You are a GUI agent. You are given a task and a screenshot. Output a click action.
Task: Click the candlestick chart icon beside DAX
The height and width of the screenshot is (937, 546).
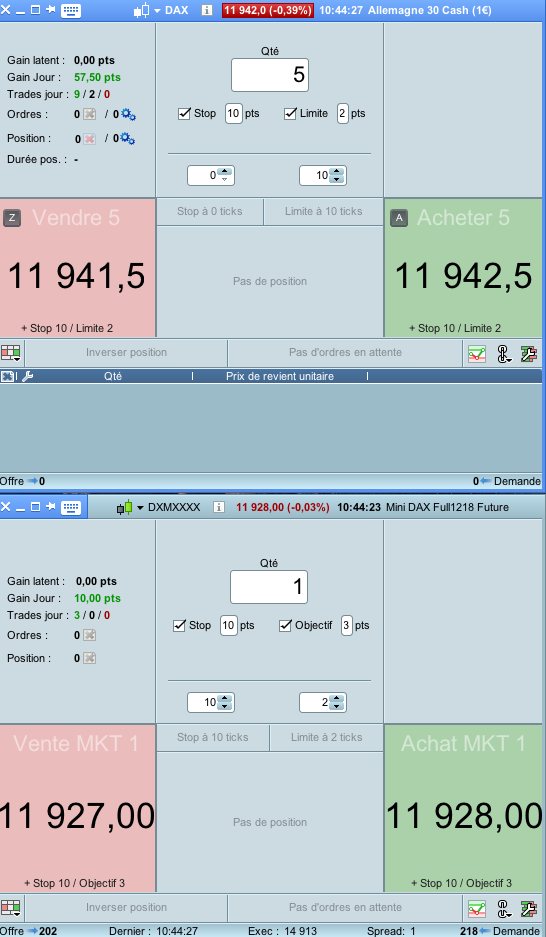pos(142,10)
